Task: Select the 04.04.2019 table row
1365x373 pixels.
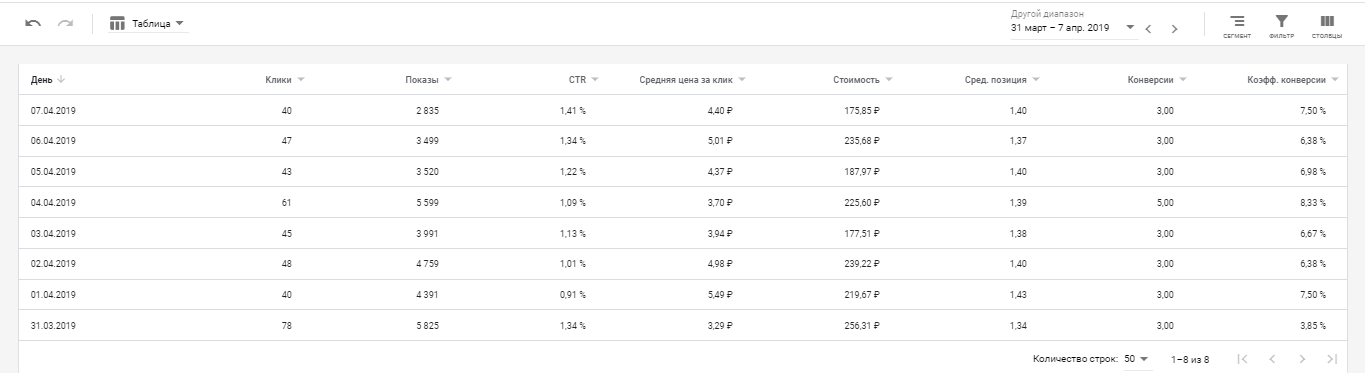Action: tap(682, 203)
